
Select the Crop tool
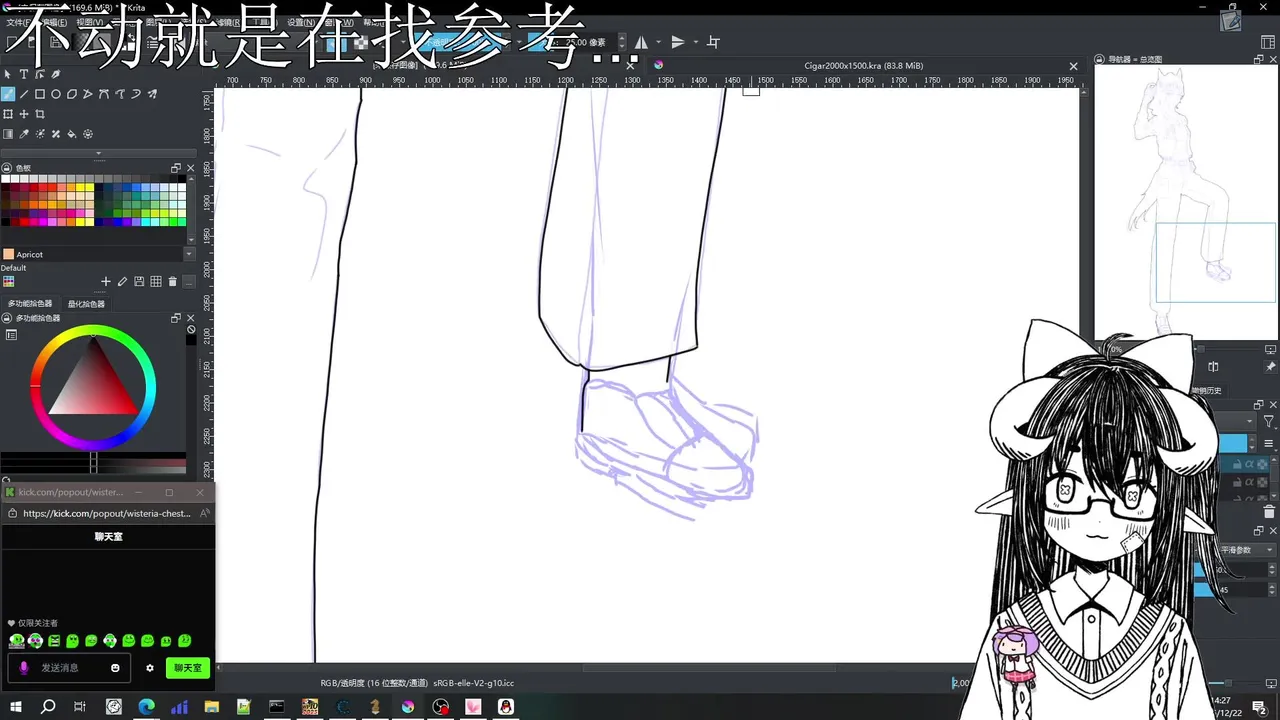(x=40, y=114)
